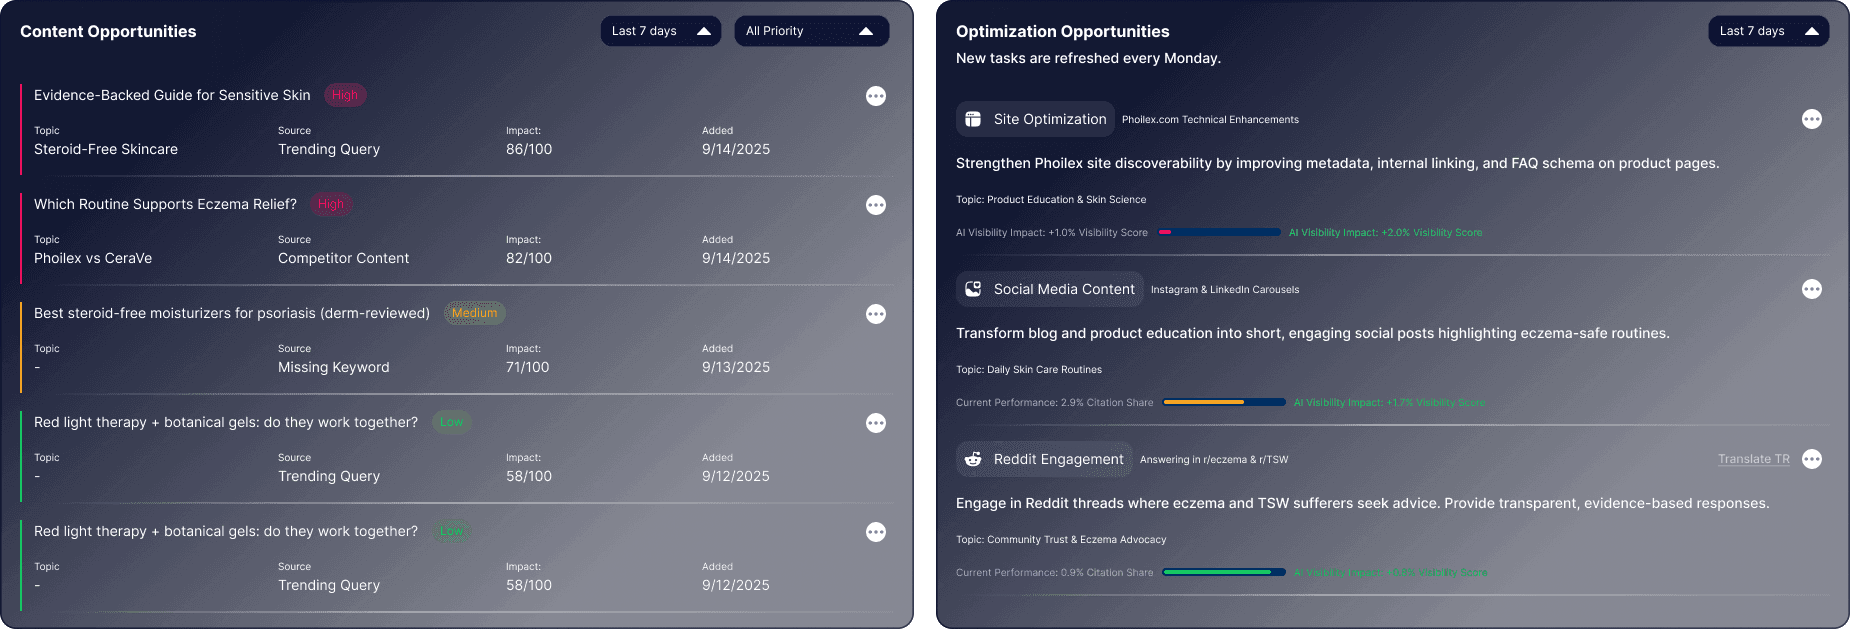
Task: Open more options for Reddit Engagement task
Action: pos(1812,459)
